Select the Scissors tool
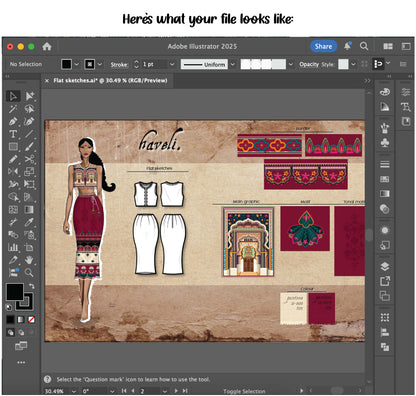 (30, 159)
